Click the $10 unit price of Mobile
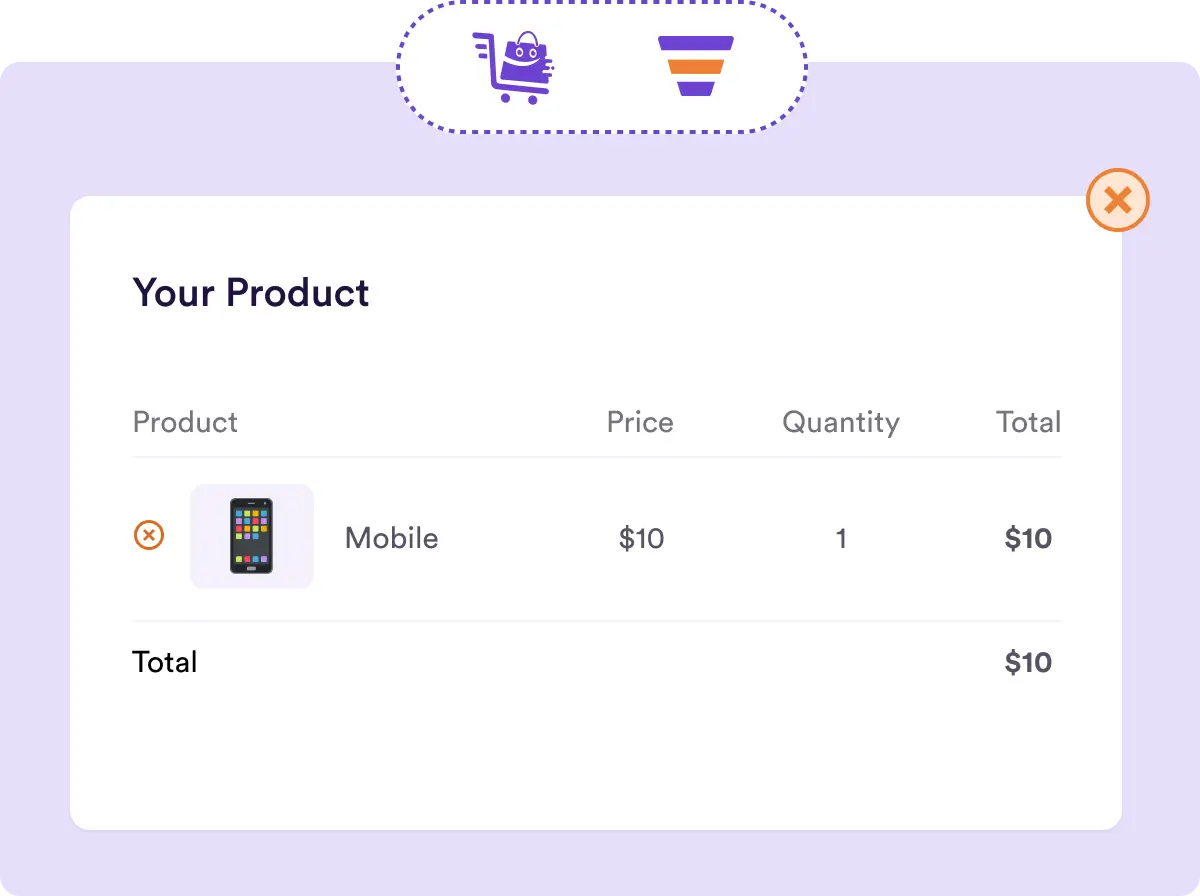Image resolution: width=1200 pixels, height=896 pixels. coord(641,538)
